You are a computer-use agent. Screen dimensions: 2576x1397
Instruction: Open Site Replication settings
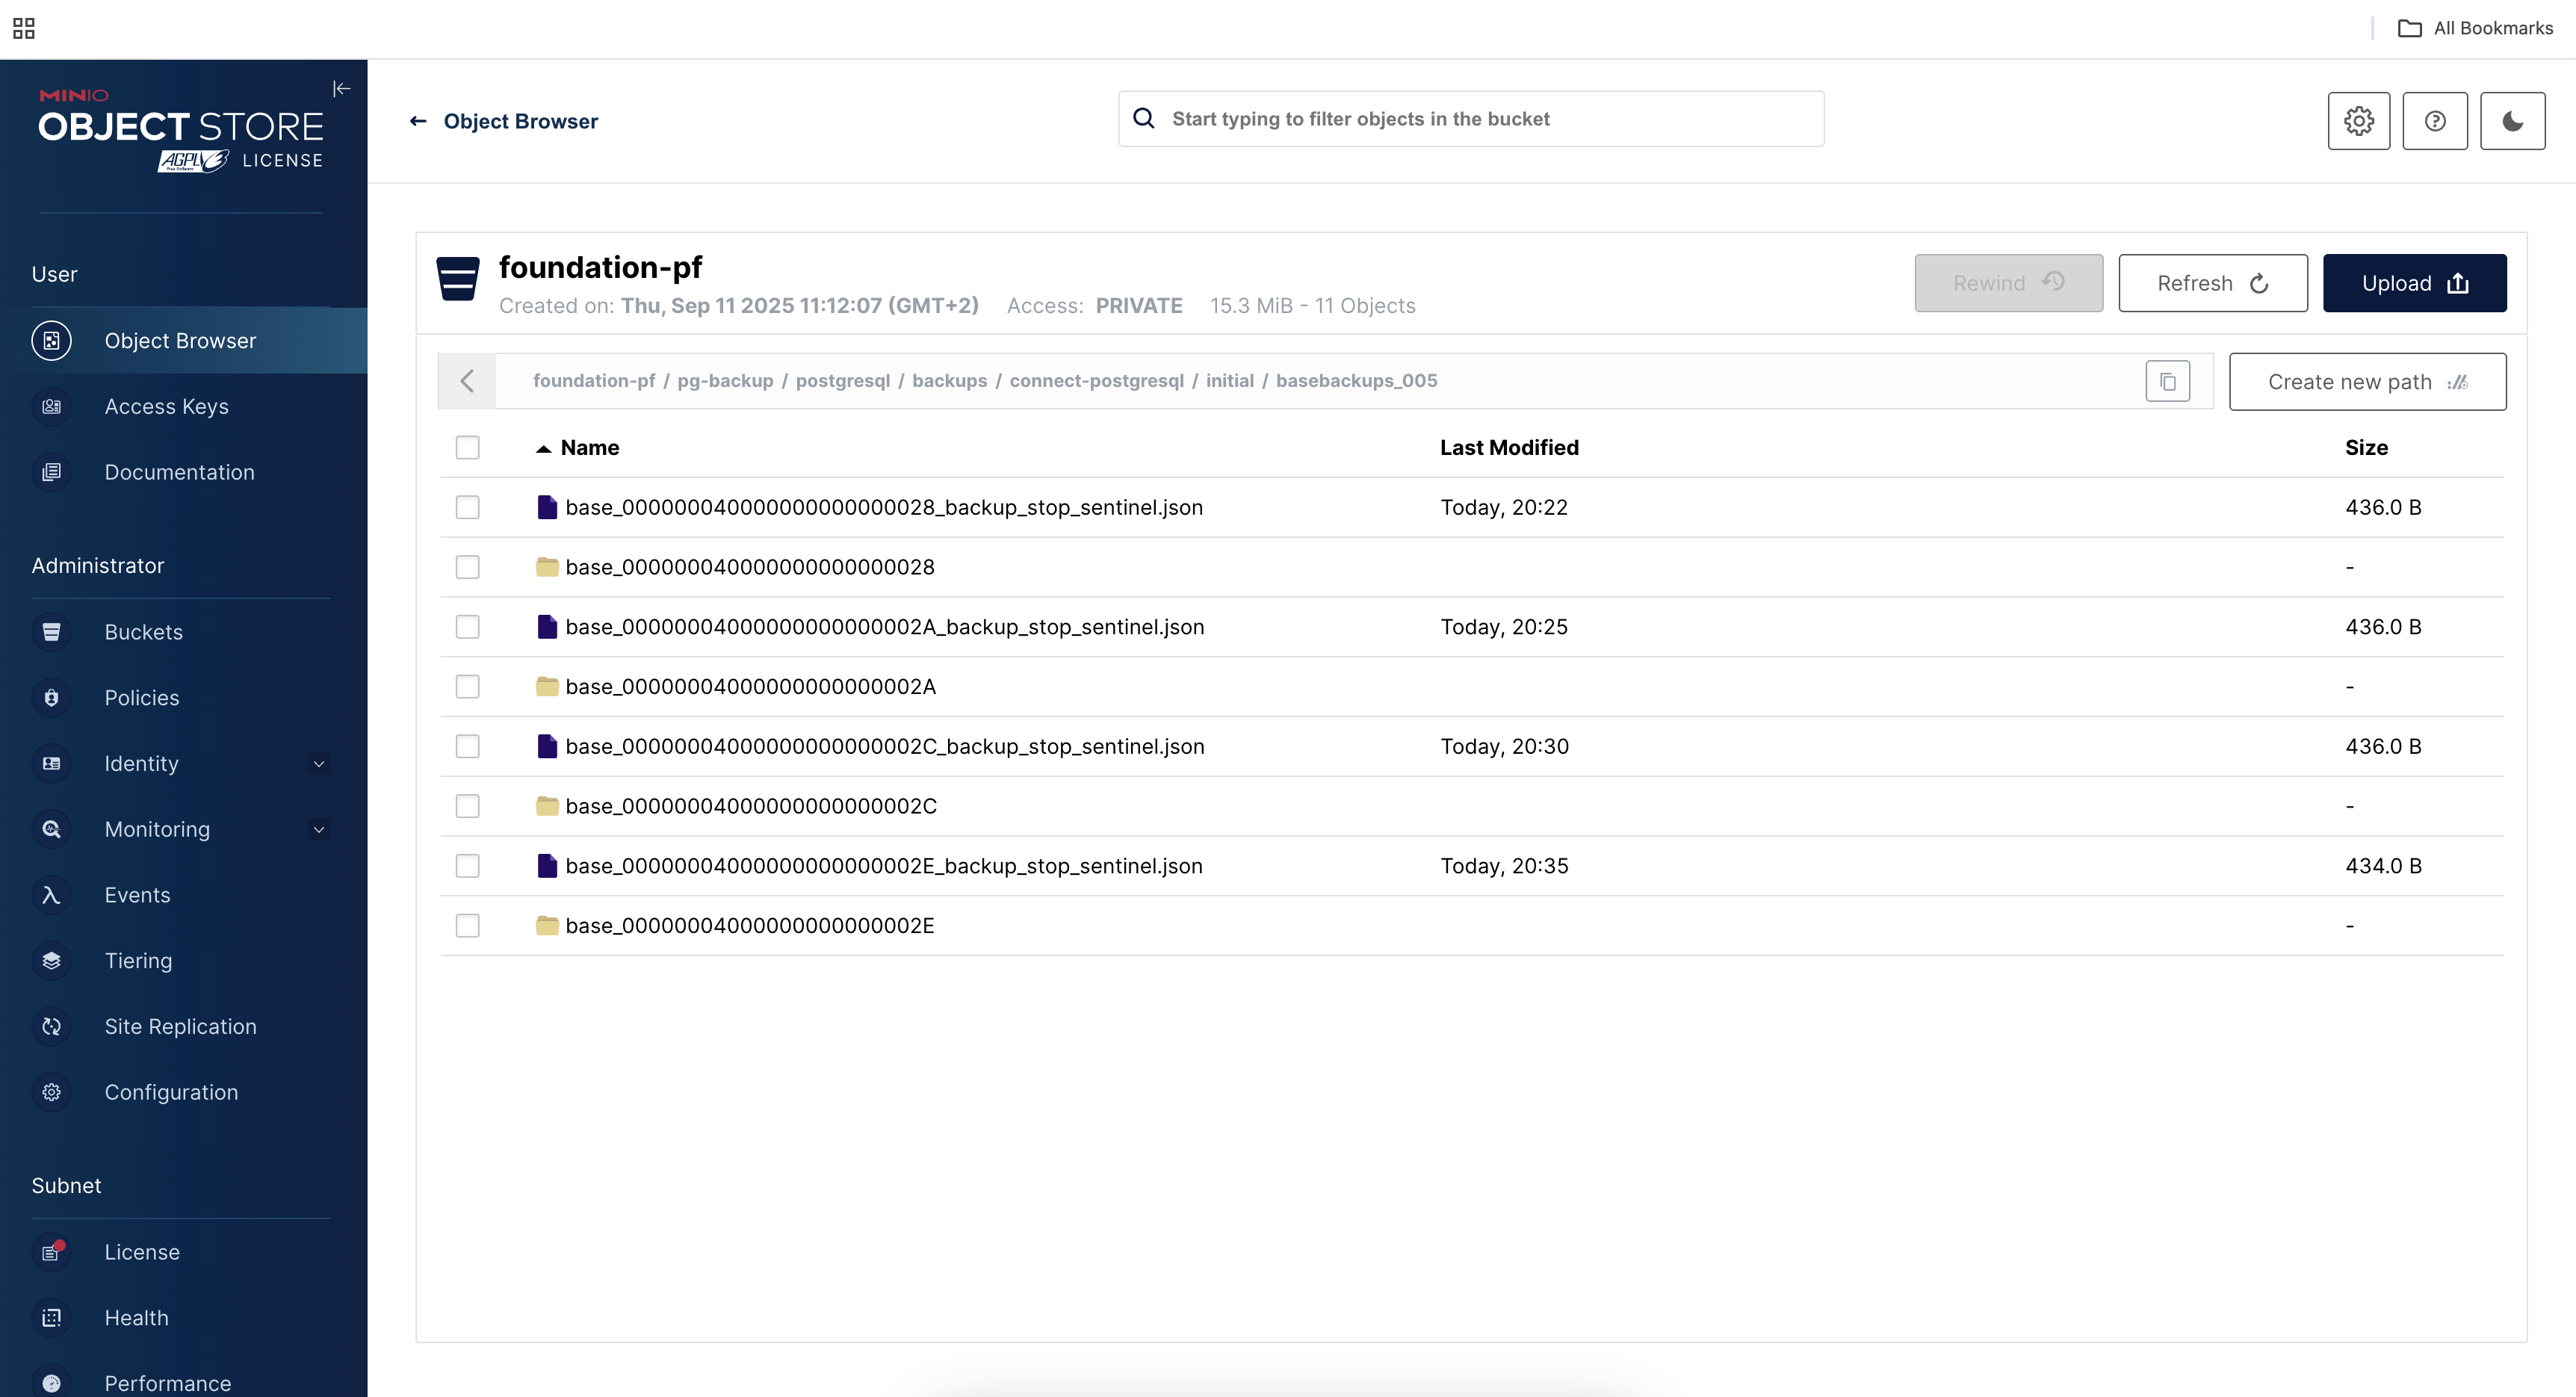(x=181, y=1026)
